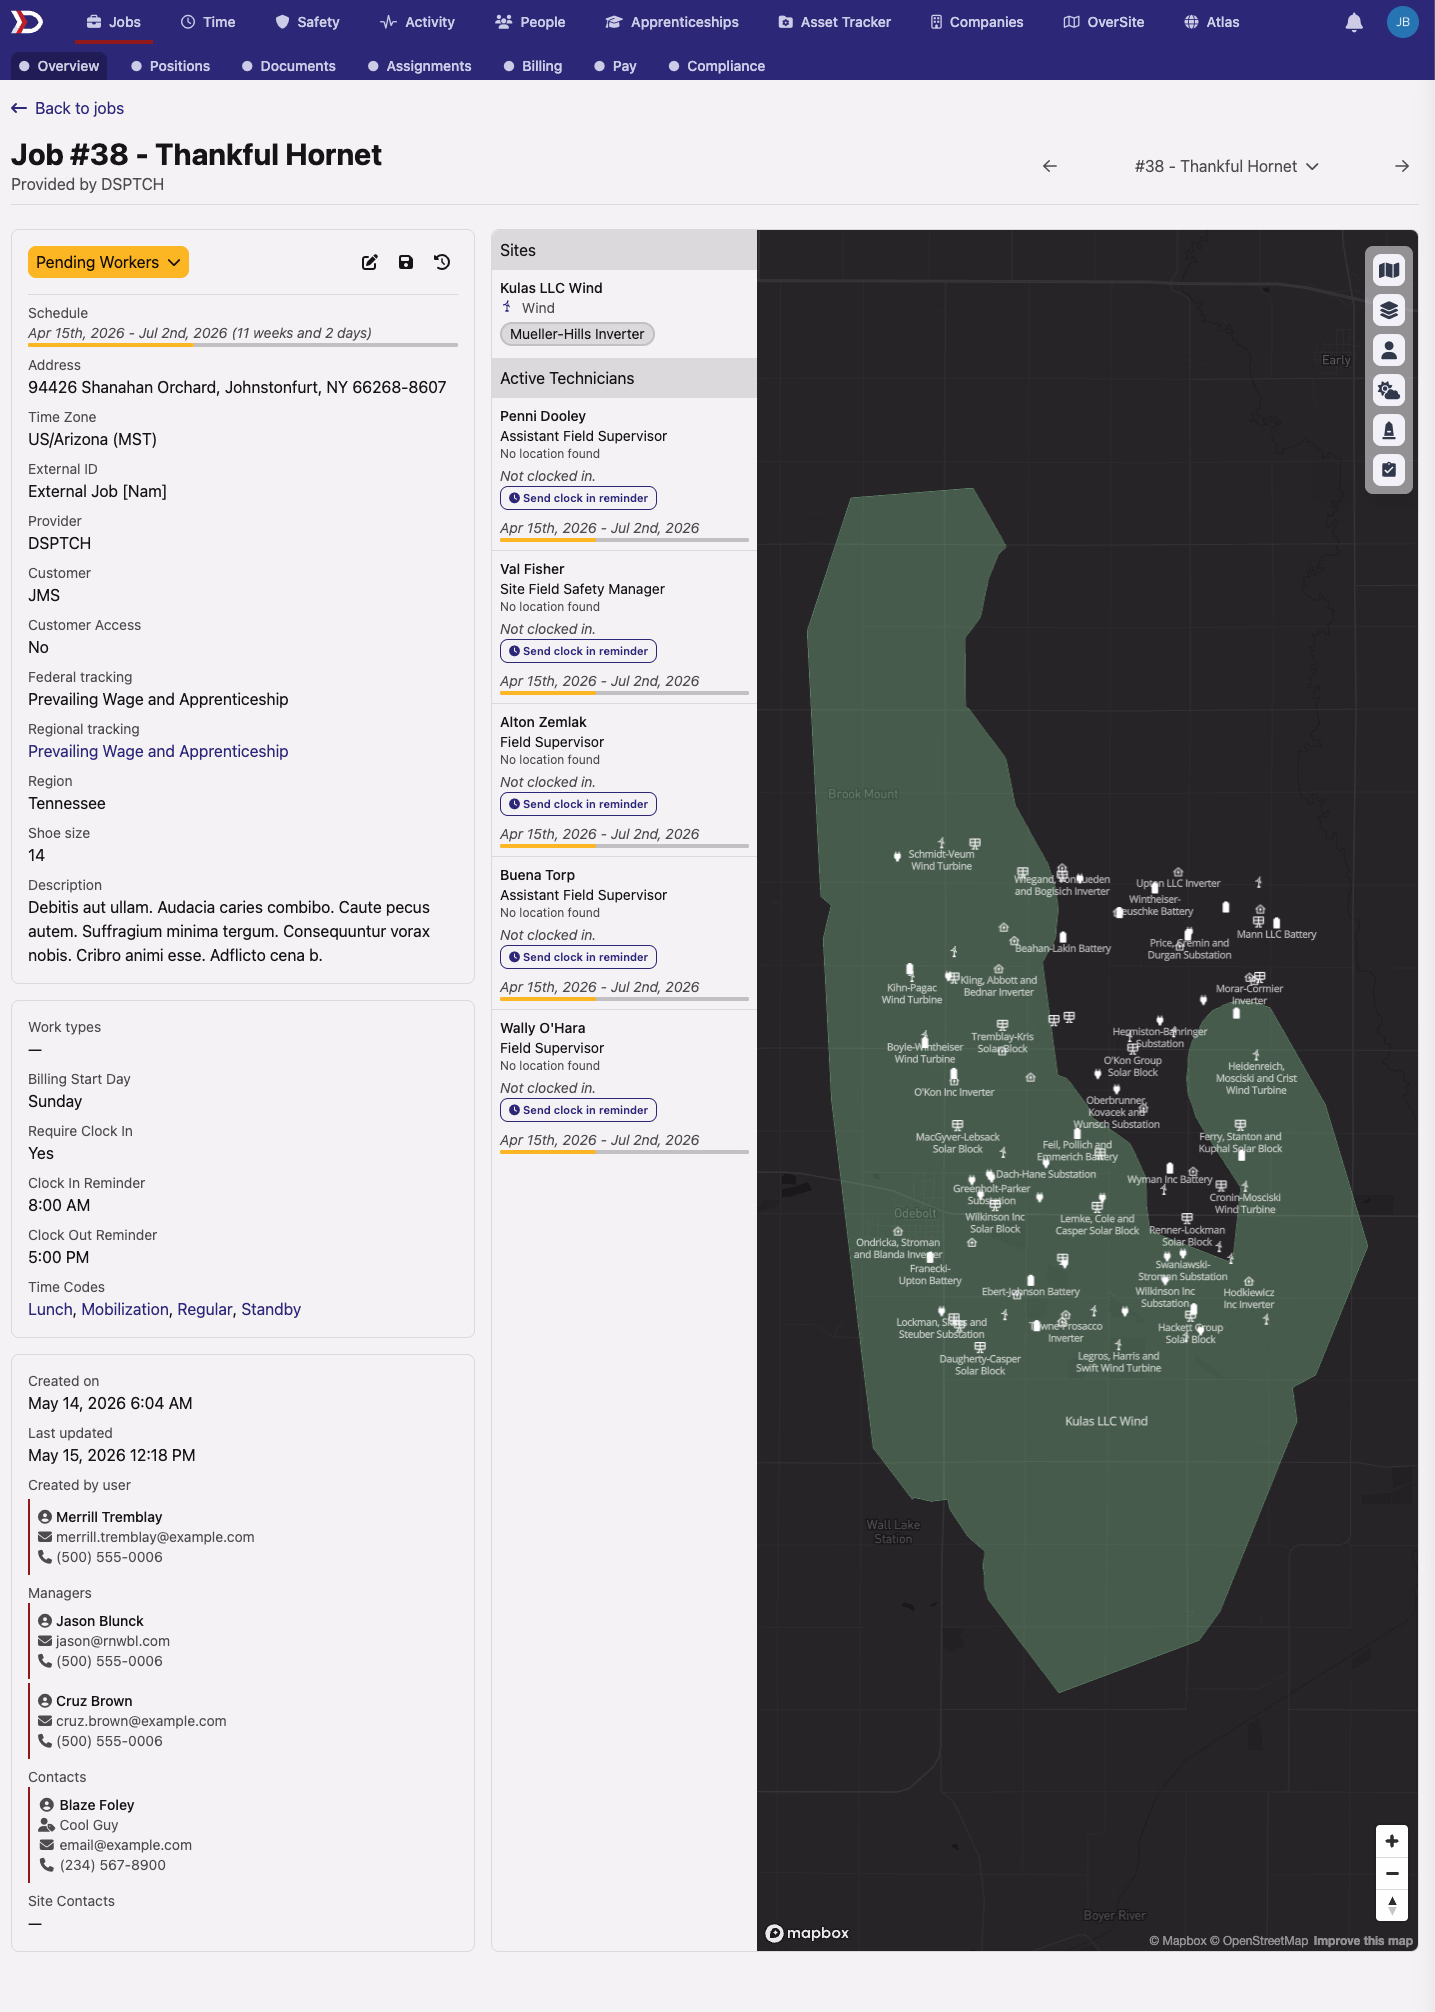
Task: Click the clipboard checklist map button
Action: coord(1389,470)
